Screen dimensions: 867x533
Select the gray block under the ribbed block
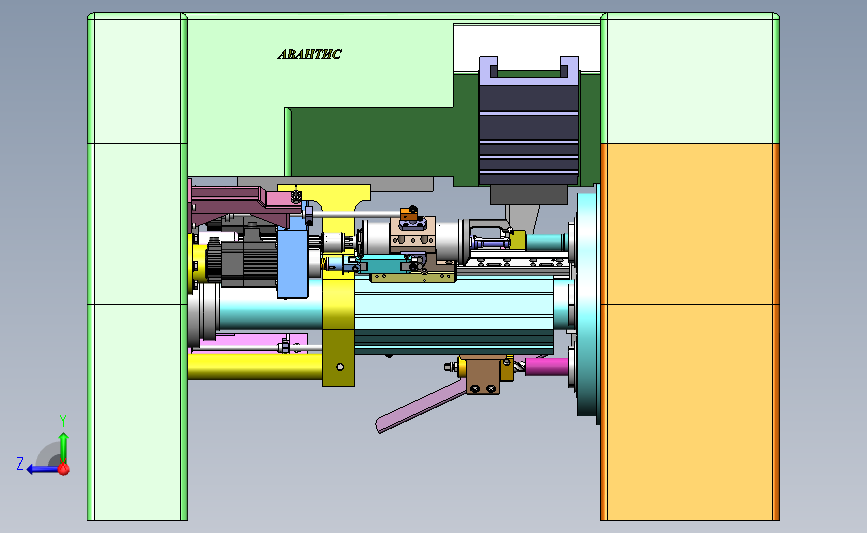coord(529,195)
